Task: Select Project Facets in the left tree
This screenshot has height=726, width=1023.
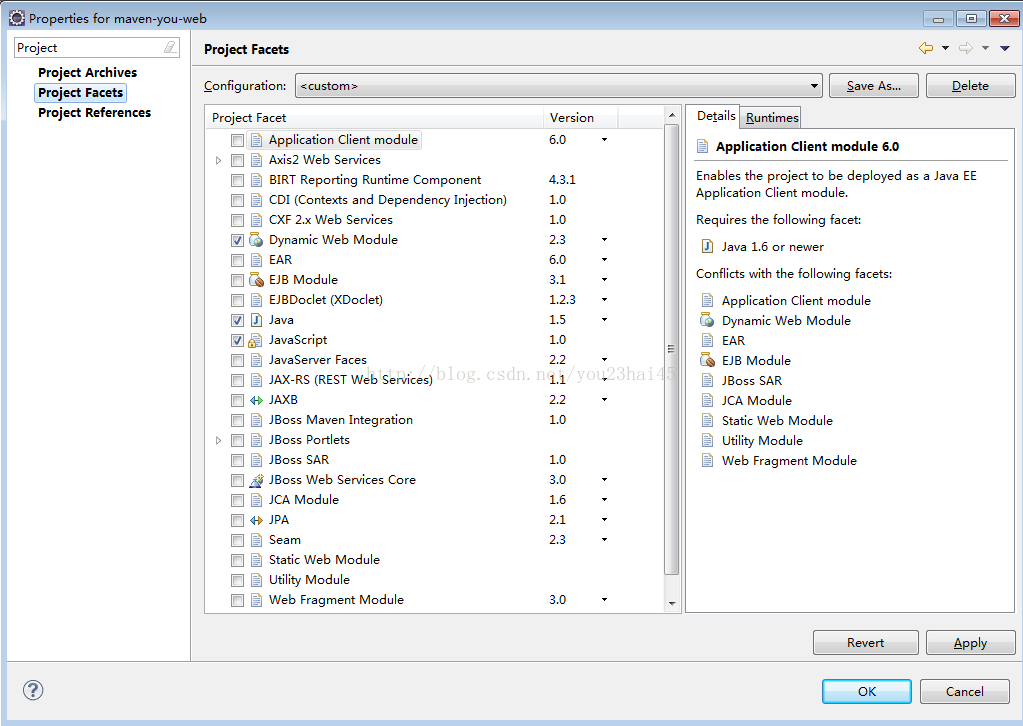Action: (80, 93)
